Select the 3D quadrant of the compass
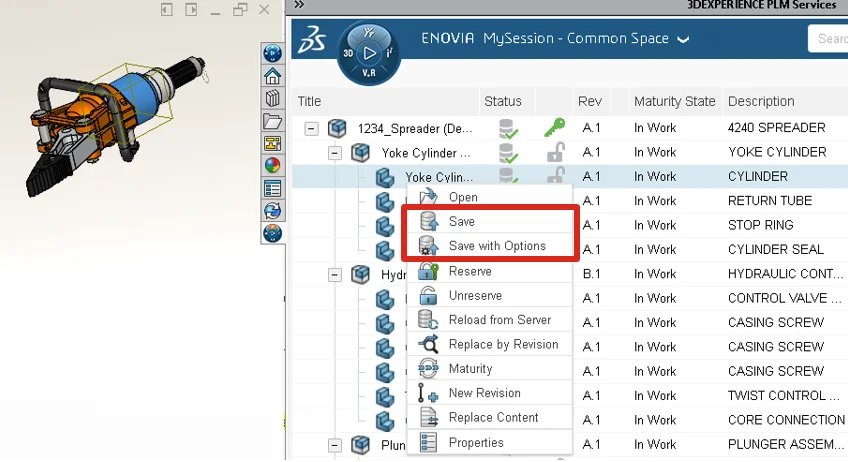Viewport: 848px width, 462px height. 348,53
